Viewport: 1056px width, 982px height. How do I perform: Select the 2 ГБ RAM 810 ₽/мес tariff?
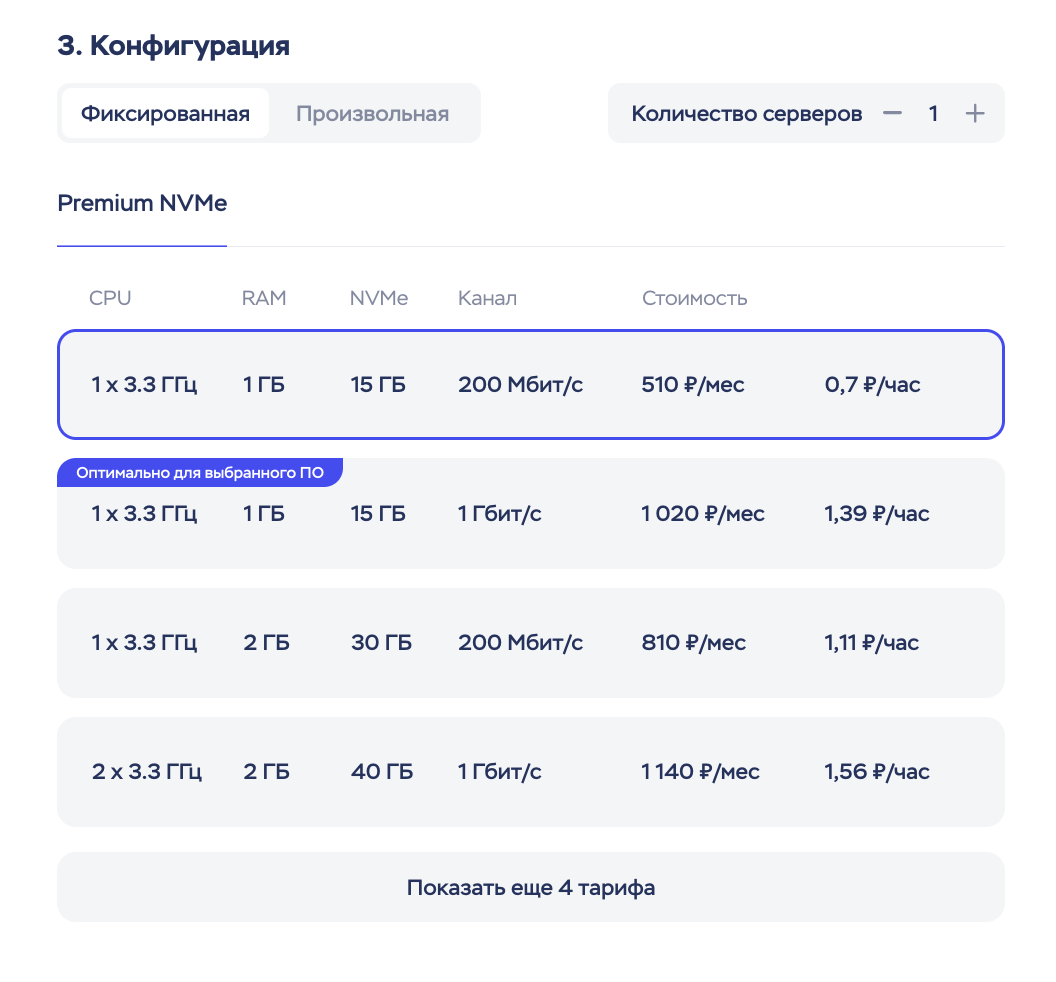click(x=531, y=642)
